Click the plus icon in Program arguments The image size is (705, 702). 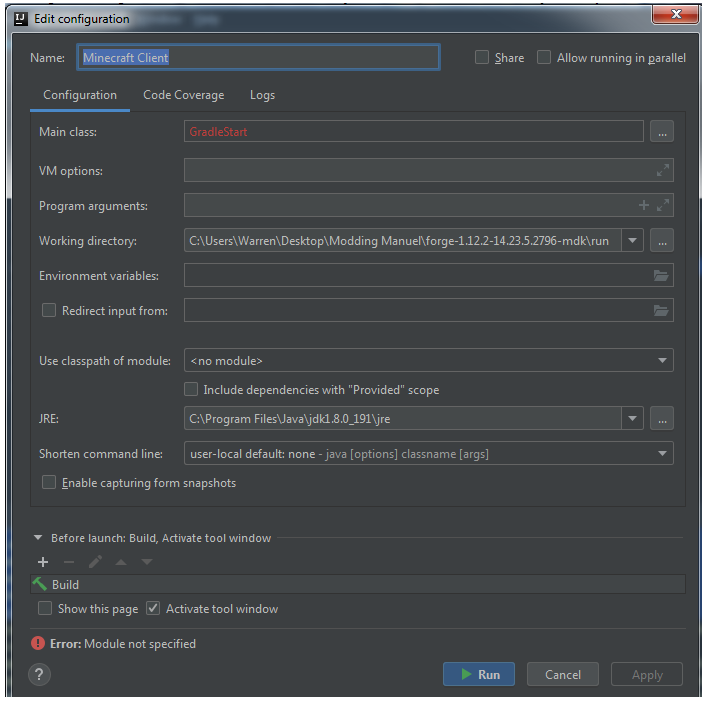tap(644, 206)
